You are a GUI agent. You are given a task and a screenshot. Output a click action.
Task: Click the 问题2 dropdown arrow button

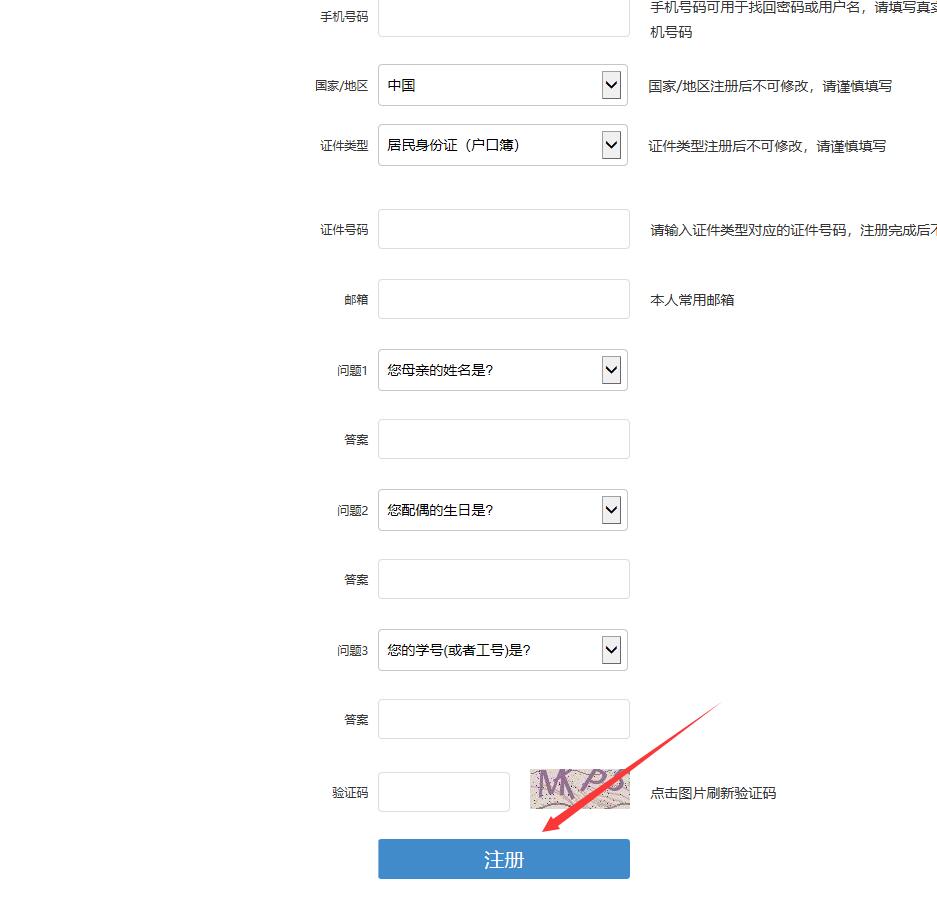click(611, 510)
